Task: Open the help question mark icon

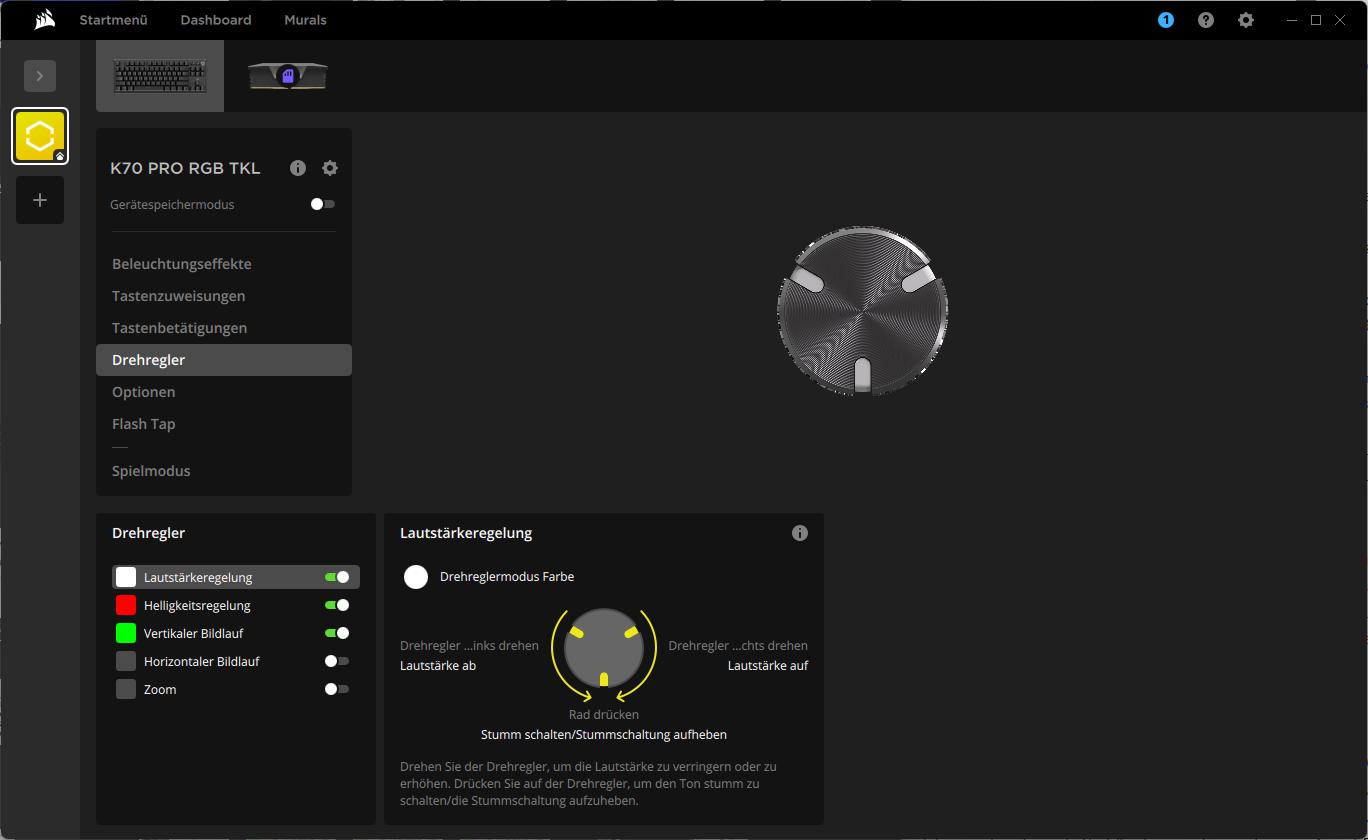Action: 1205,20
